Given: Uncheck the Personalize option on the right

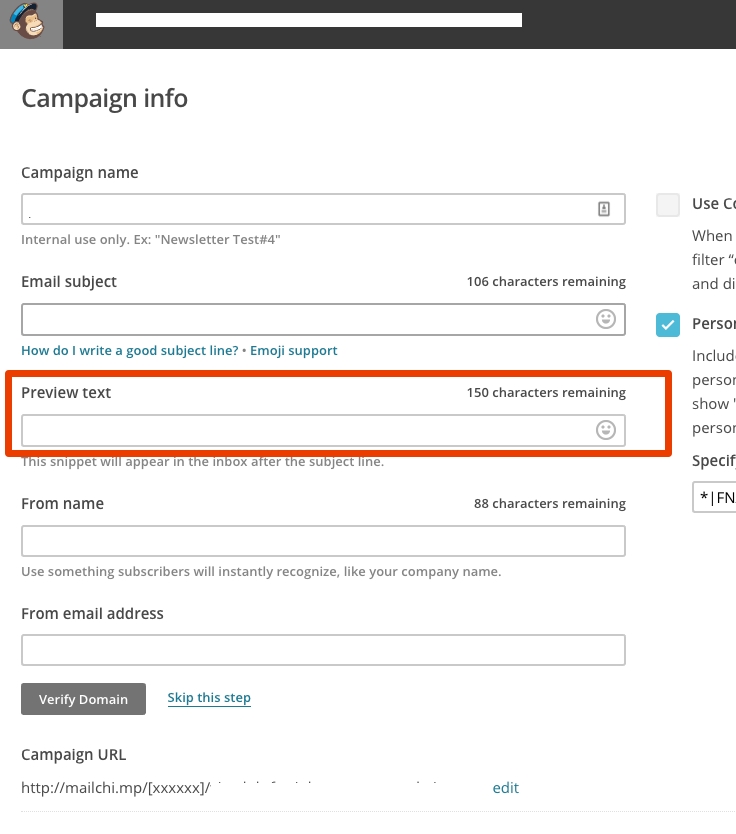Looking at the screenshot, I should (x=667, y=324).
